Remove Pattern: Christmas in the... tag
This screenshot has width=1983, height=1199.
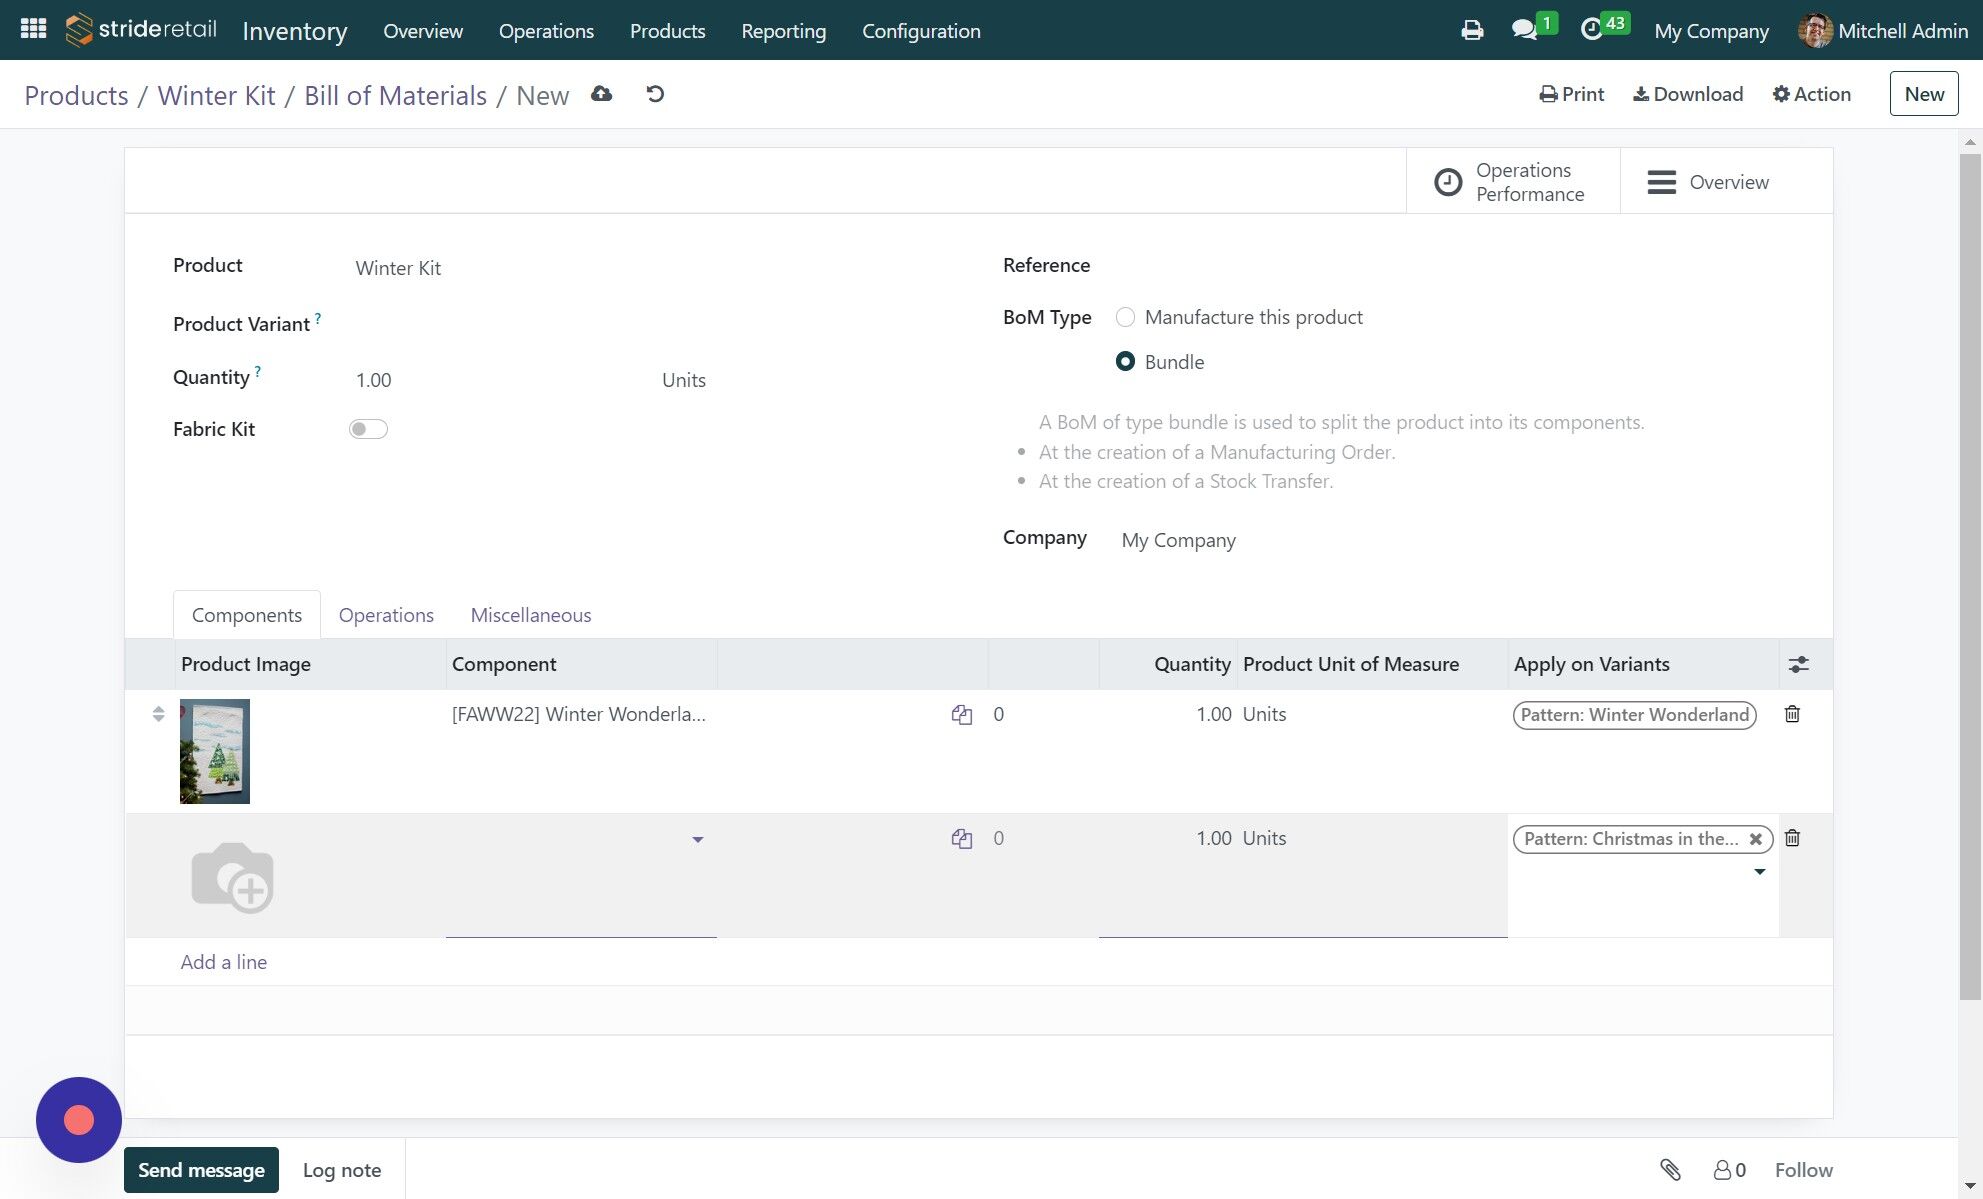coord(1755,839)
